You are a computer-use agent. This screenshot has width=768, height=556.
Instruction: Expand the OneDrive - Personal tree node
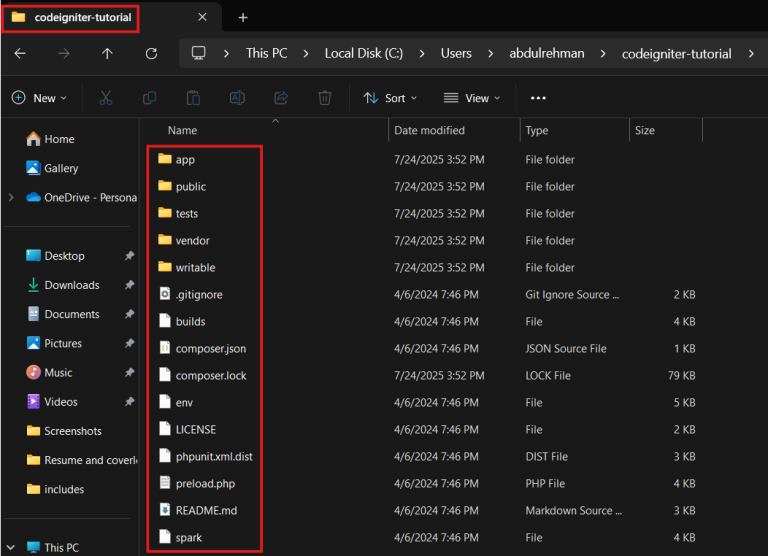(x=11, y=197)
